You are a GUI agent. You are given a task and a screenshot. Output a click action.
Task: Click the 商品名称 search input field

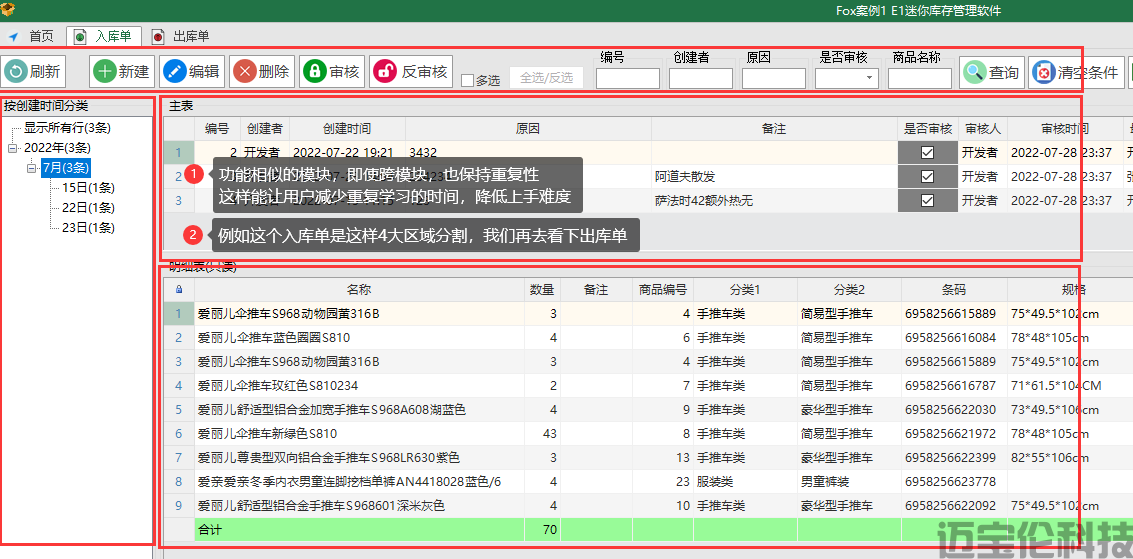click(919, 78)
